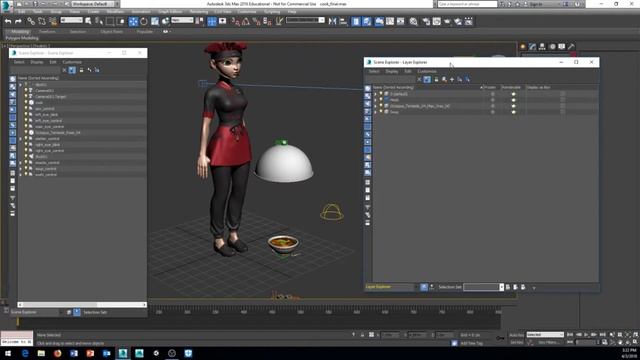Toggle visibility bulb of Camera001 in Scene Explorer

[26, 90]
